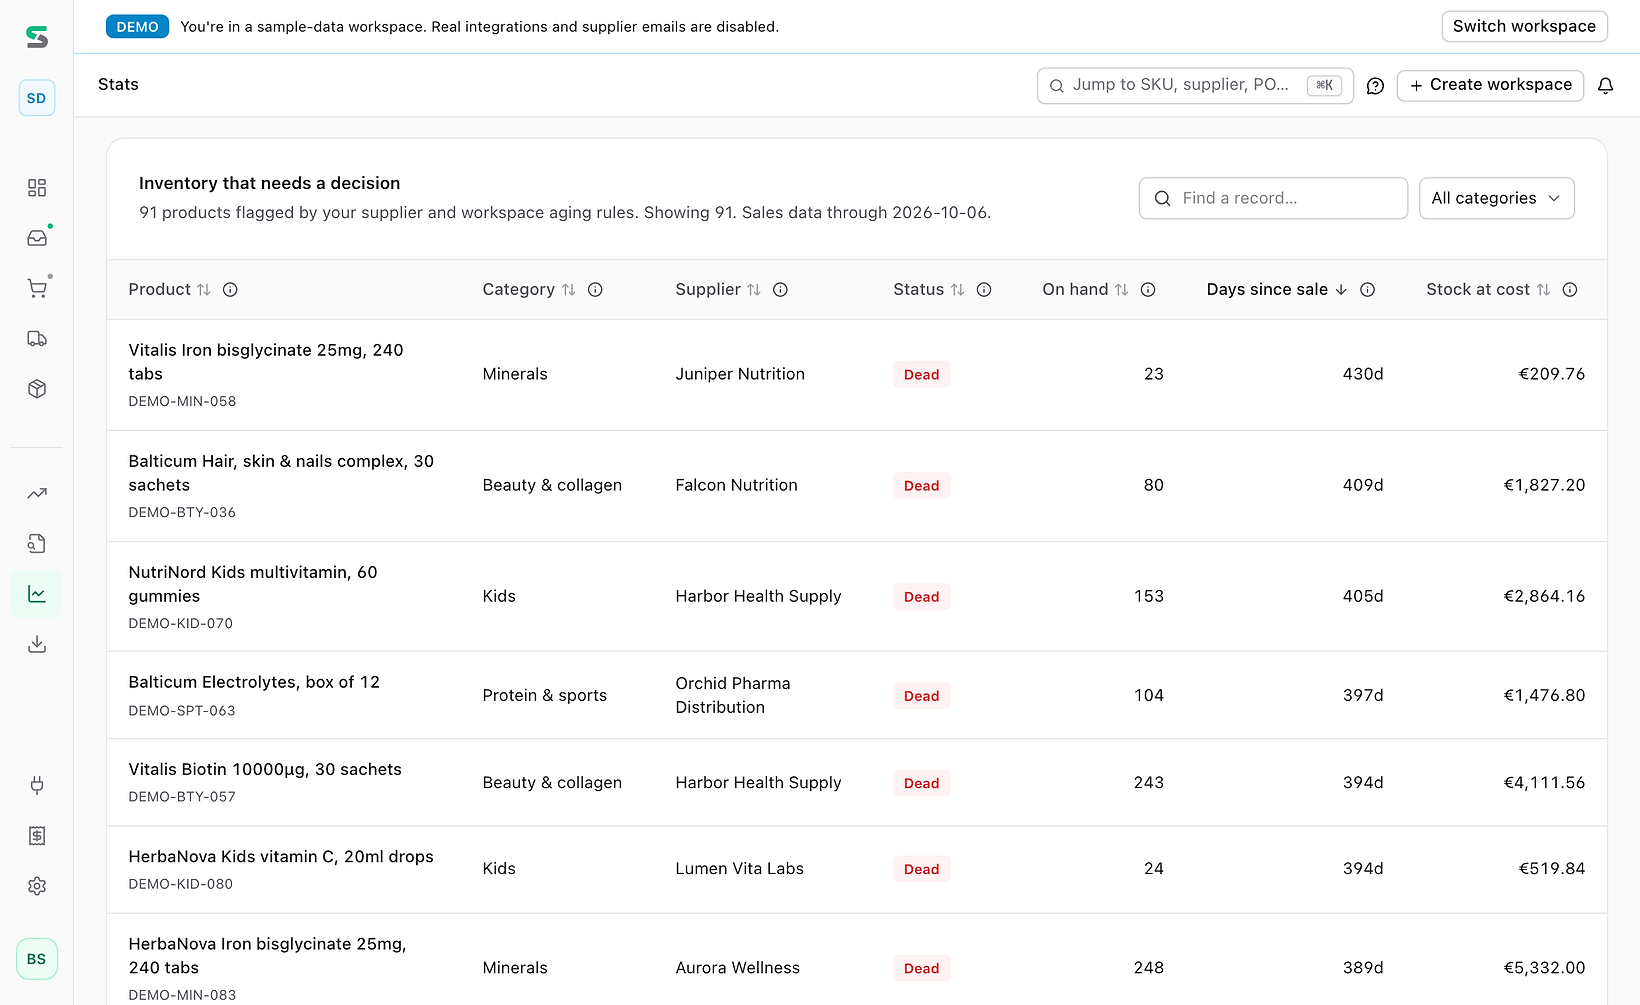1640x1005 pixels.
Task: Sort the table by Stock at cost
Action: point(1488,290)
